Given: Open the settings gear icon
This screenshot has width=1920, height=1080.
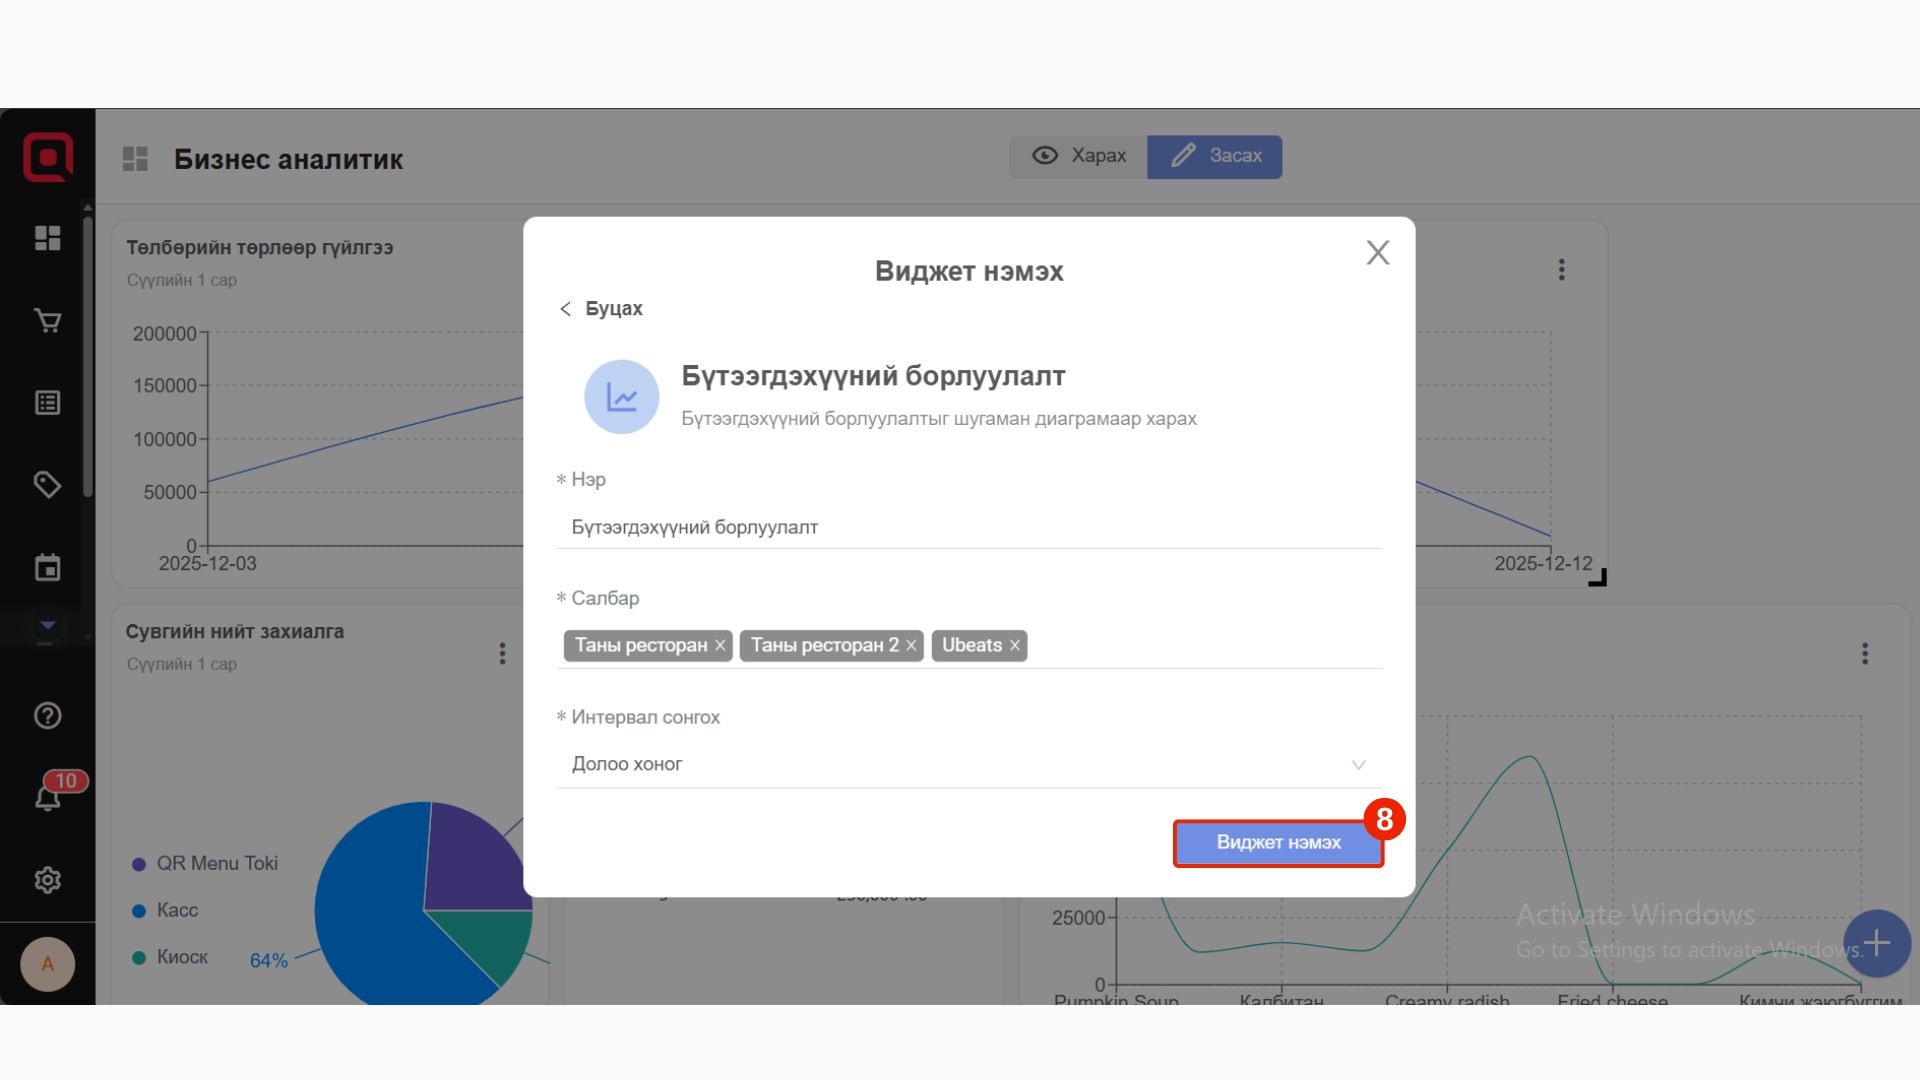Looking at the screenshot, I should coord(47,880).
